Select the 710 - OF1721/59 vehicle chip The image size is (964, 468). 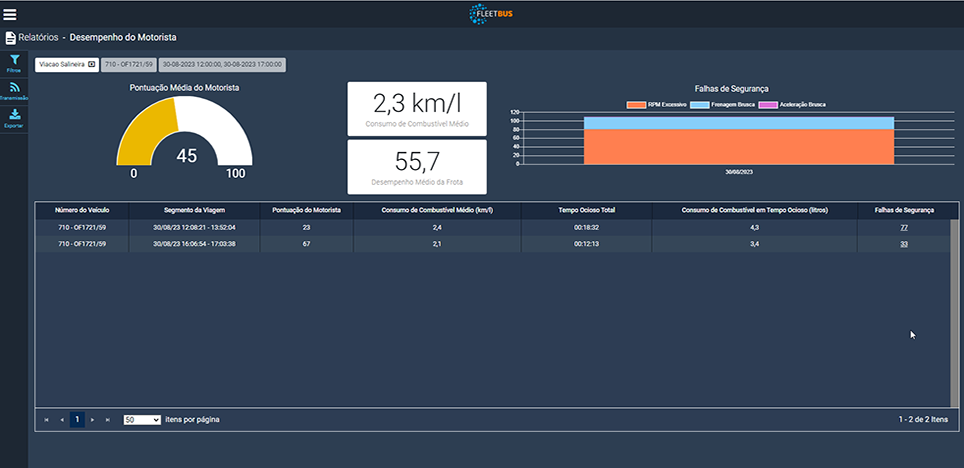128,64
